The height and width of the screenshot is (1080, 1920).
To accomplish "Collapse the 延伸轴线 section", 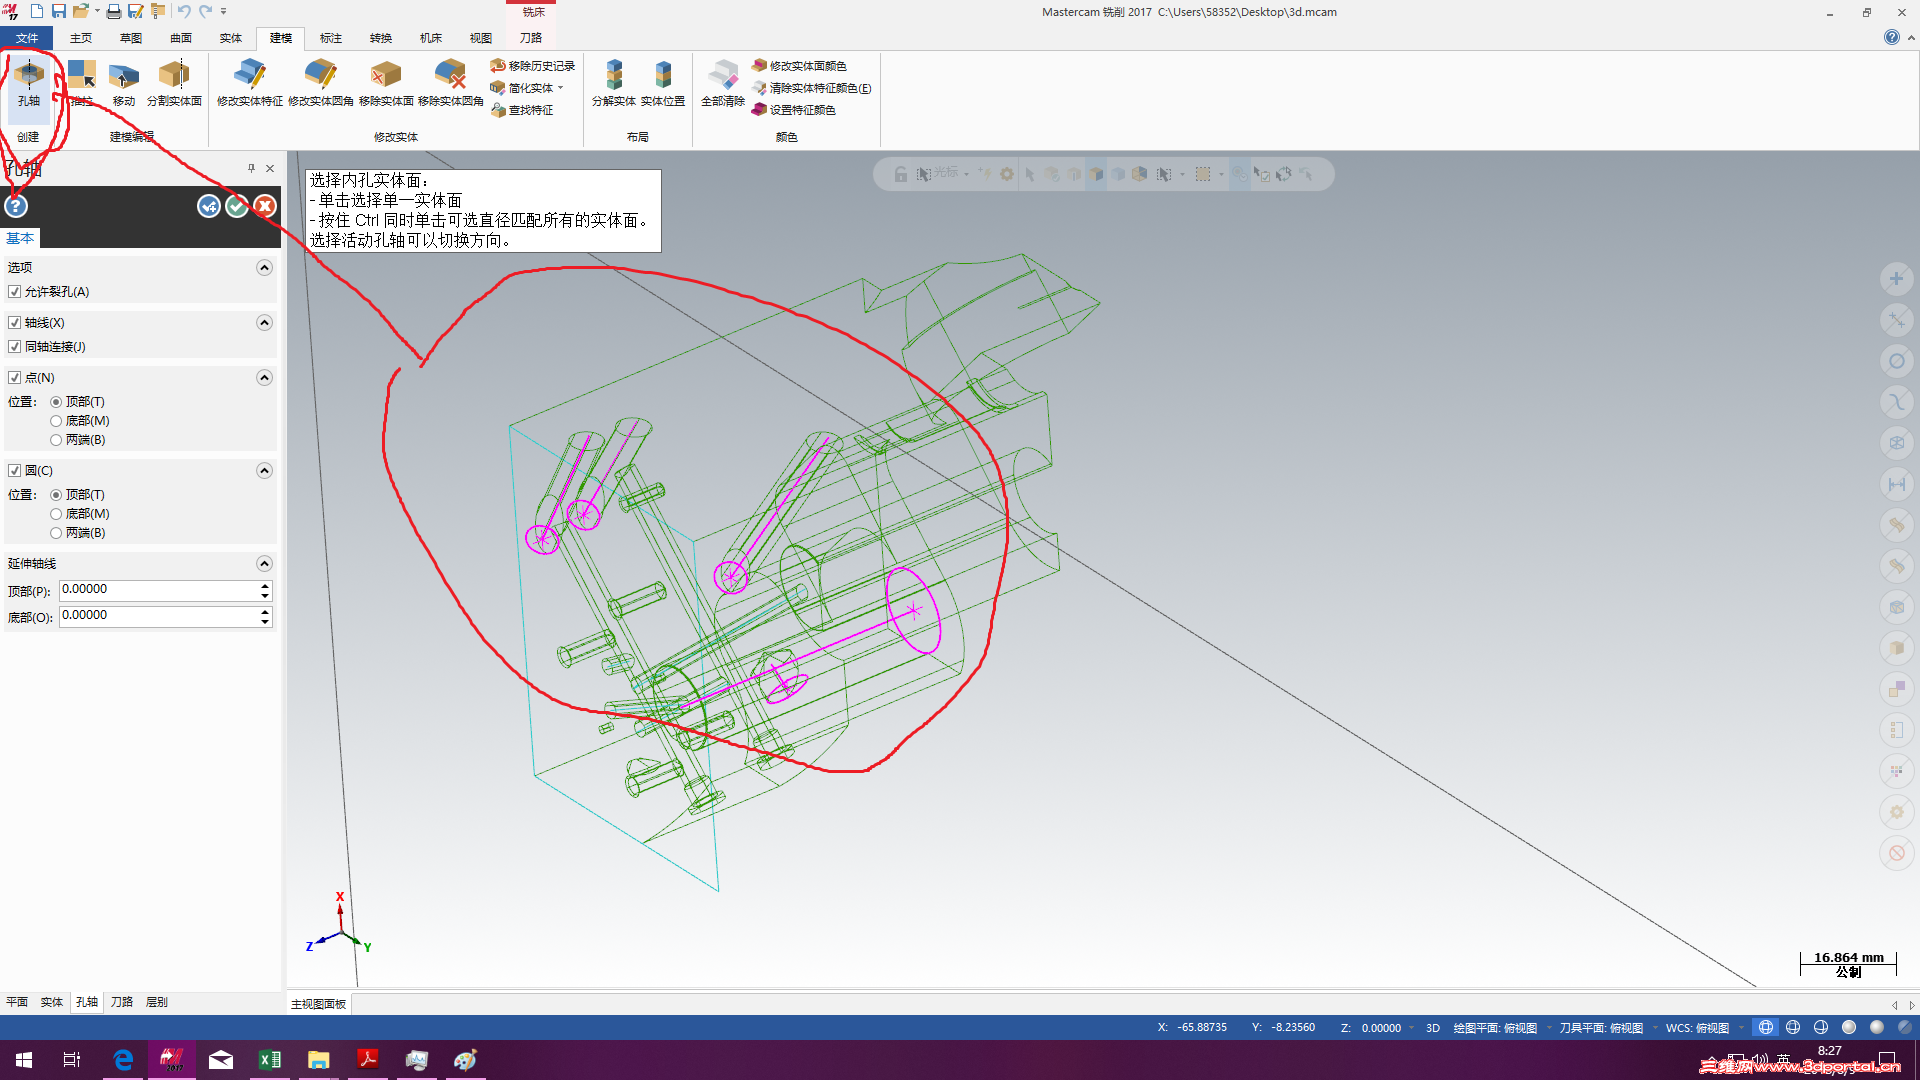I will click(264, 564).
